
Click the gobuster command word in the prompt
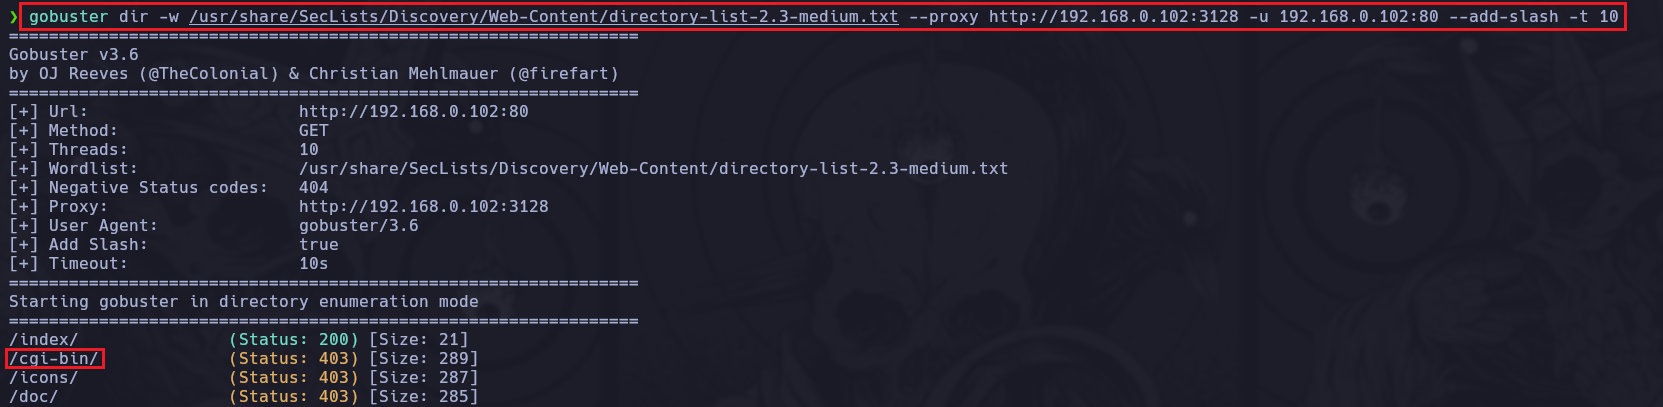(68, 17)
